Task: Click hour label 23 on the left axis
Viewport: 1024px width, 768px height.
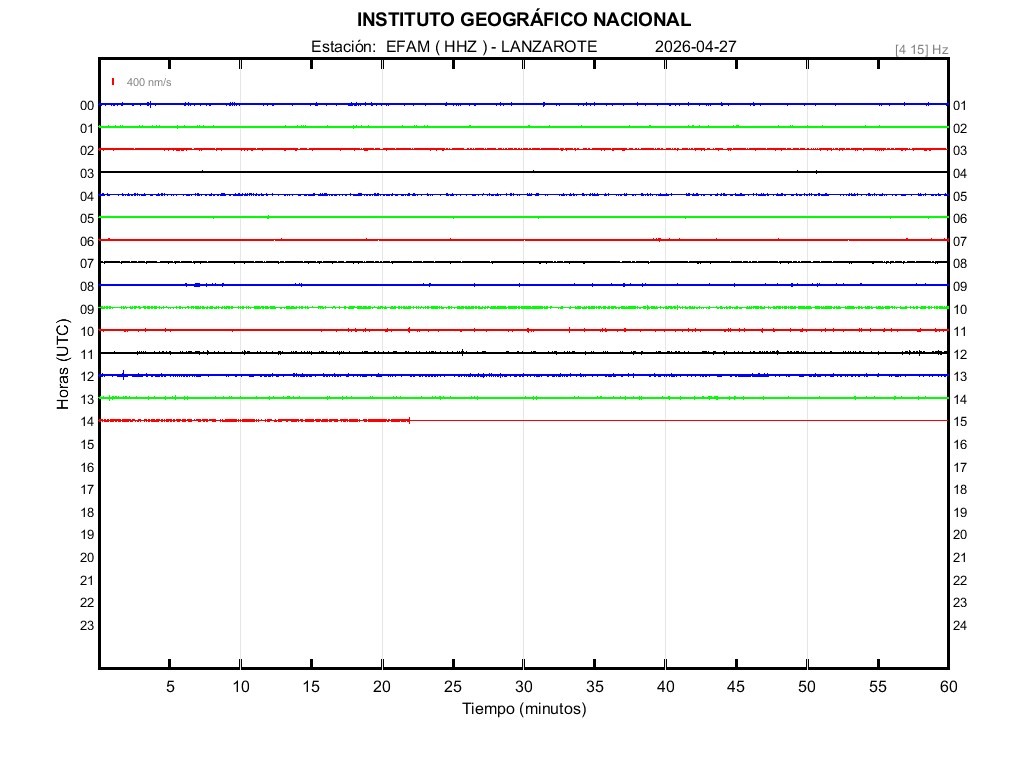Action: click(87, 626)
